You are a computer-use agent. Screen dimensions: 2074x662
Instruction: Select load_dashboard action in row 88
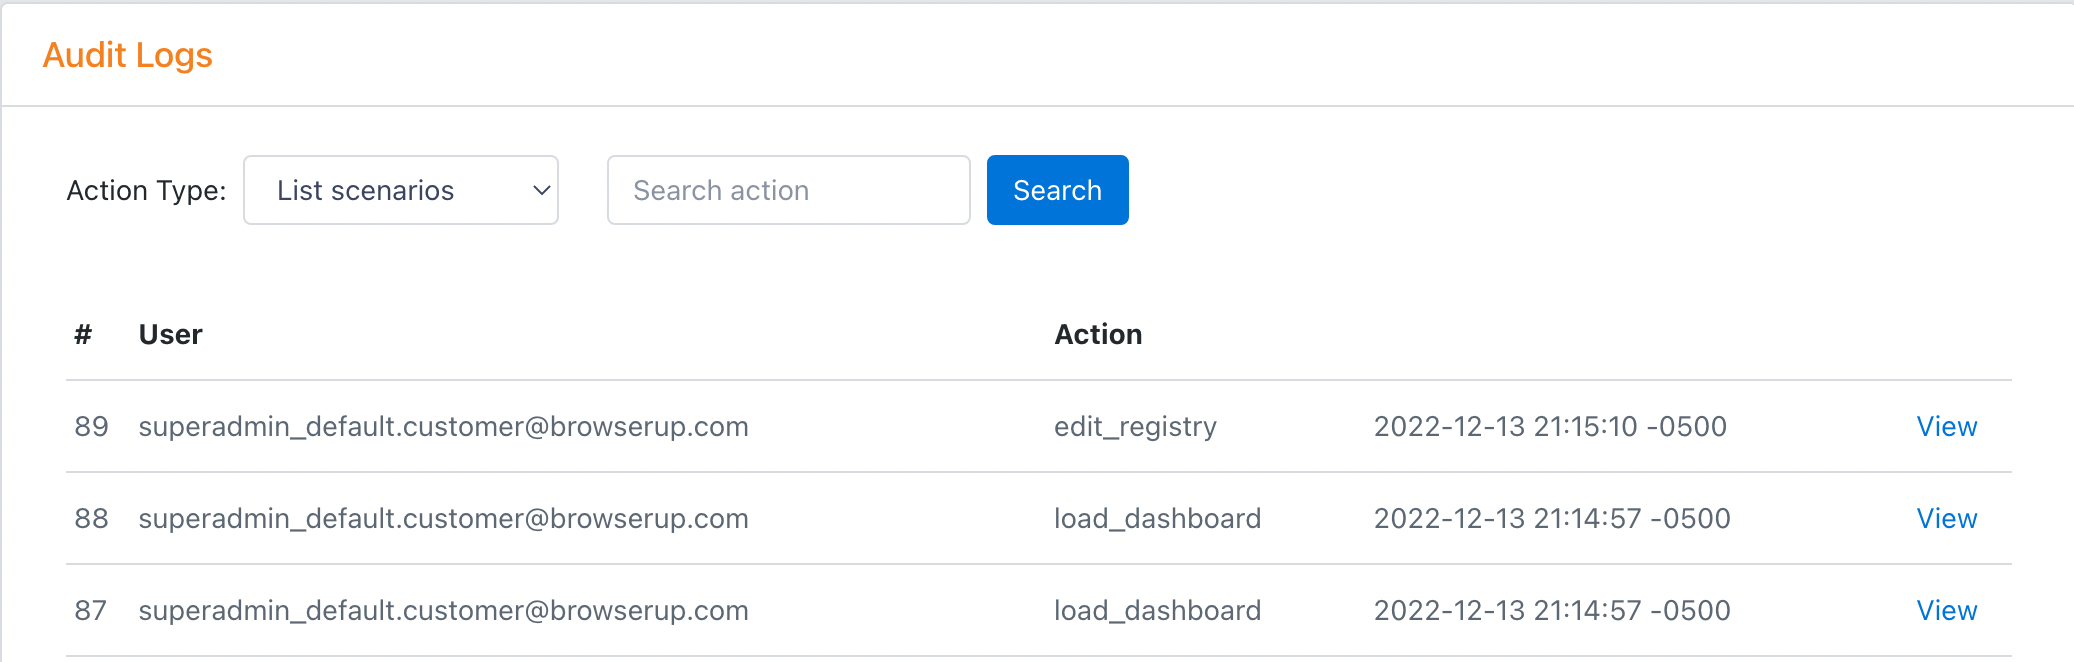coord(1157,519)
